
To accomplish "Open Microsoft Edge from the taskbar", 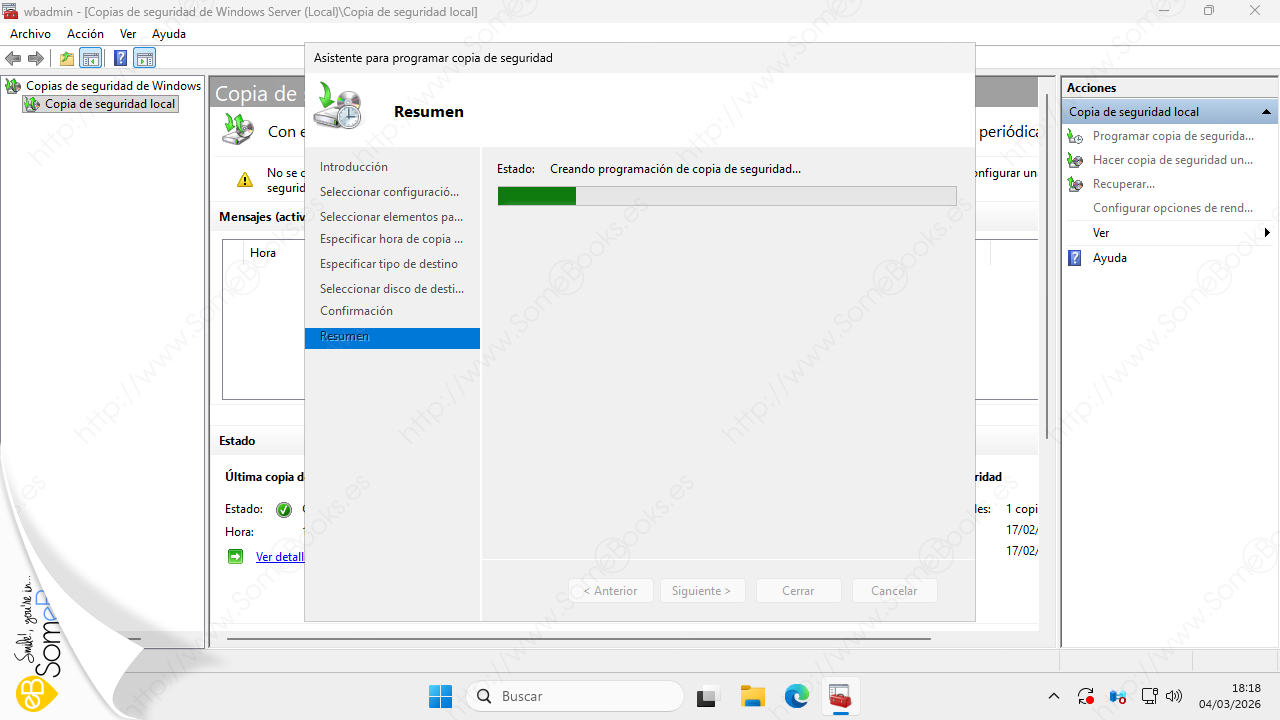I will click(796, 696).
